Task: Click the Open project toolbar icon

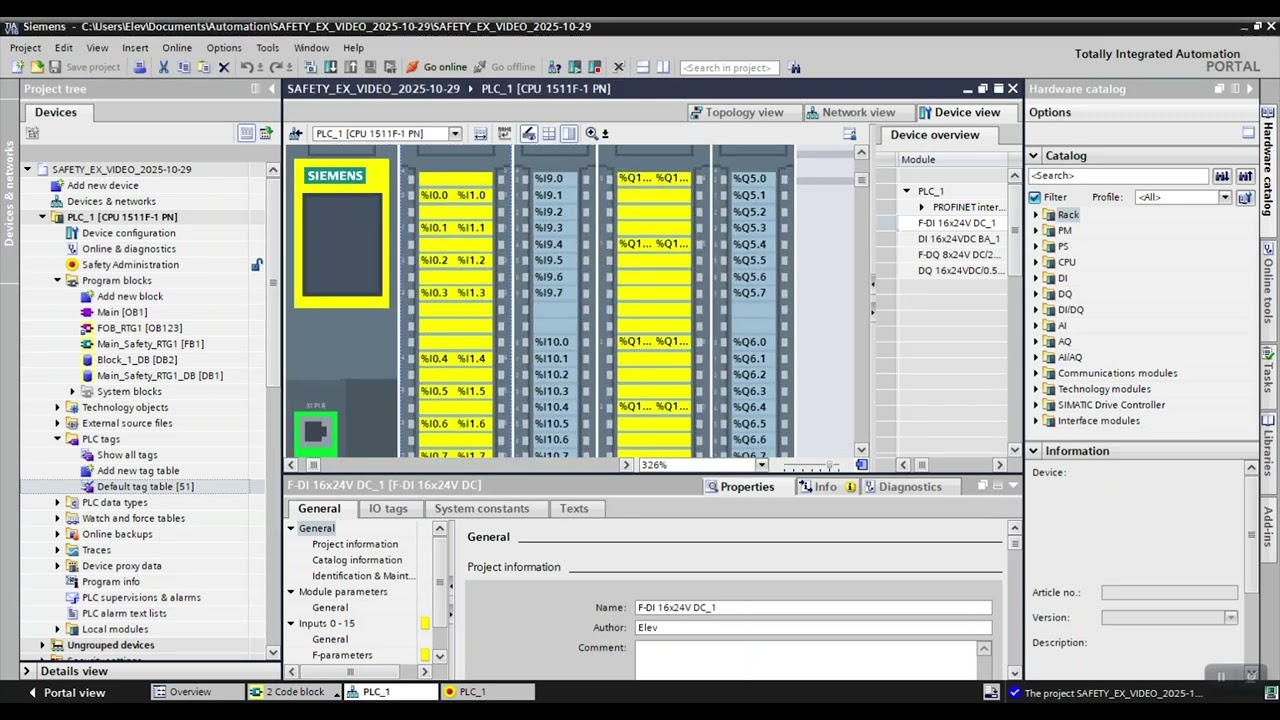Action: (x=37, y=67)
